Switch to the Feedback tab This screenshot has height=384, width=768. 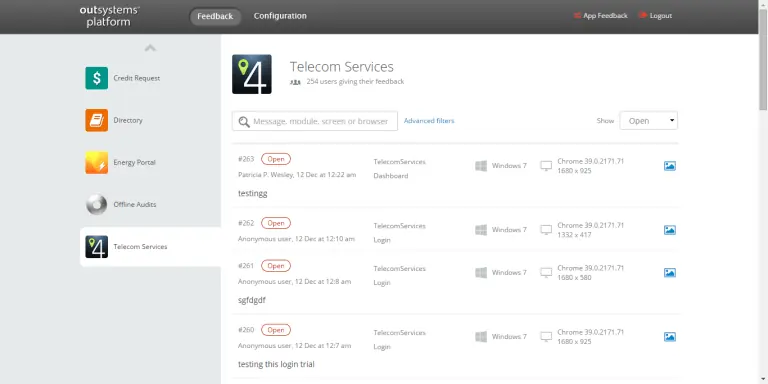tap(215, 16)
